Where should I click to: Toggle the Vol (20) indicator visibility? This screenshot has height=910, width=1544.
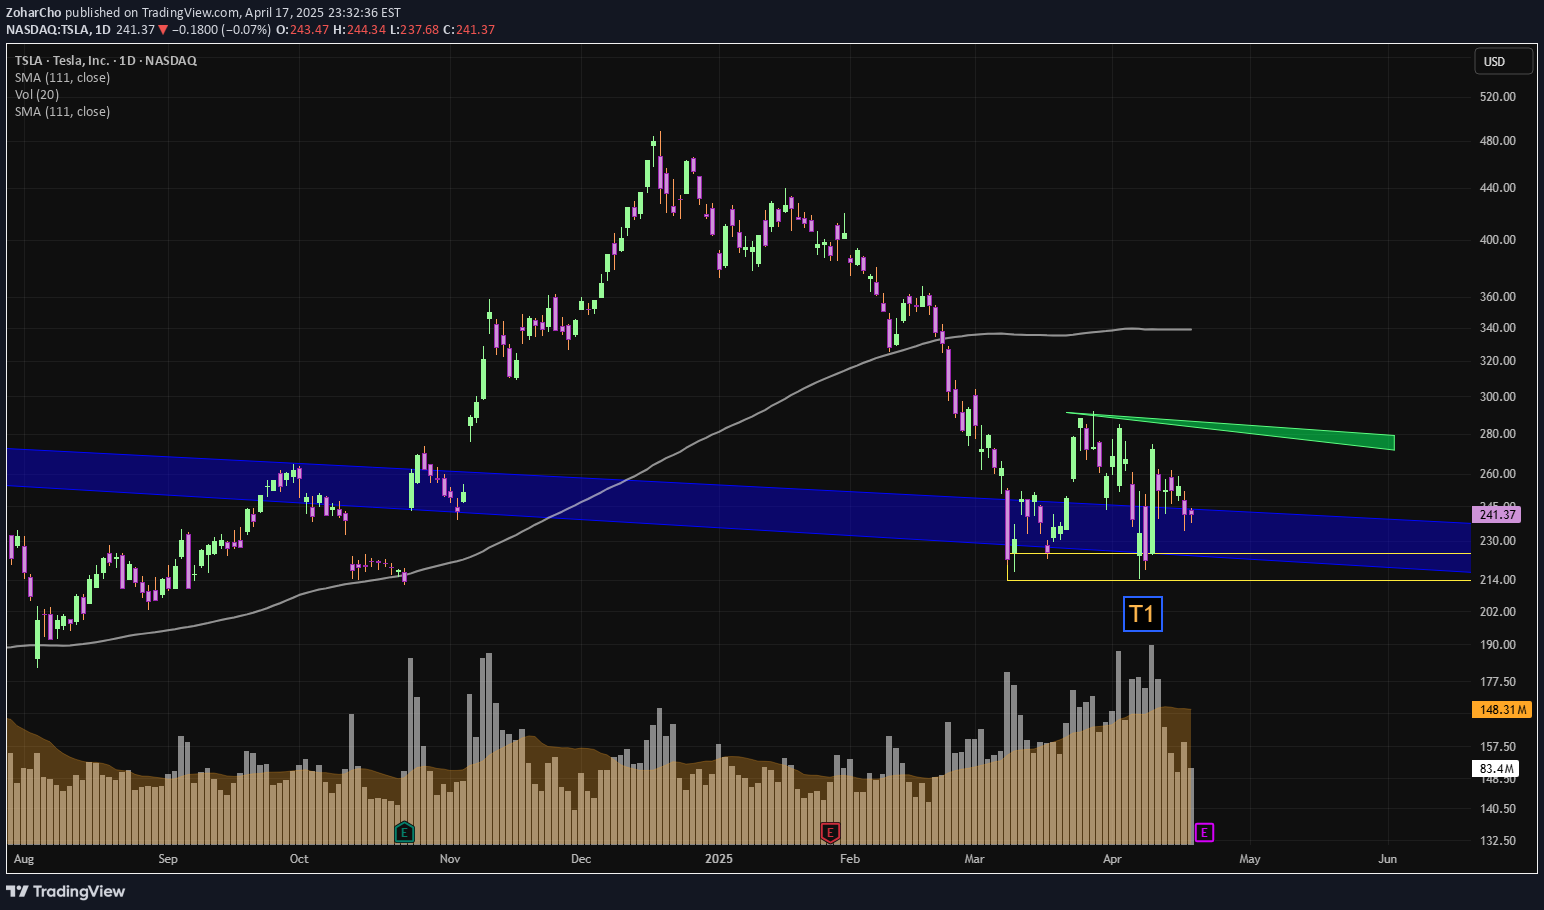(x=36, y=94)
